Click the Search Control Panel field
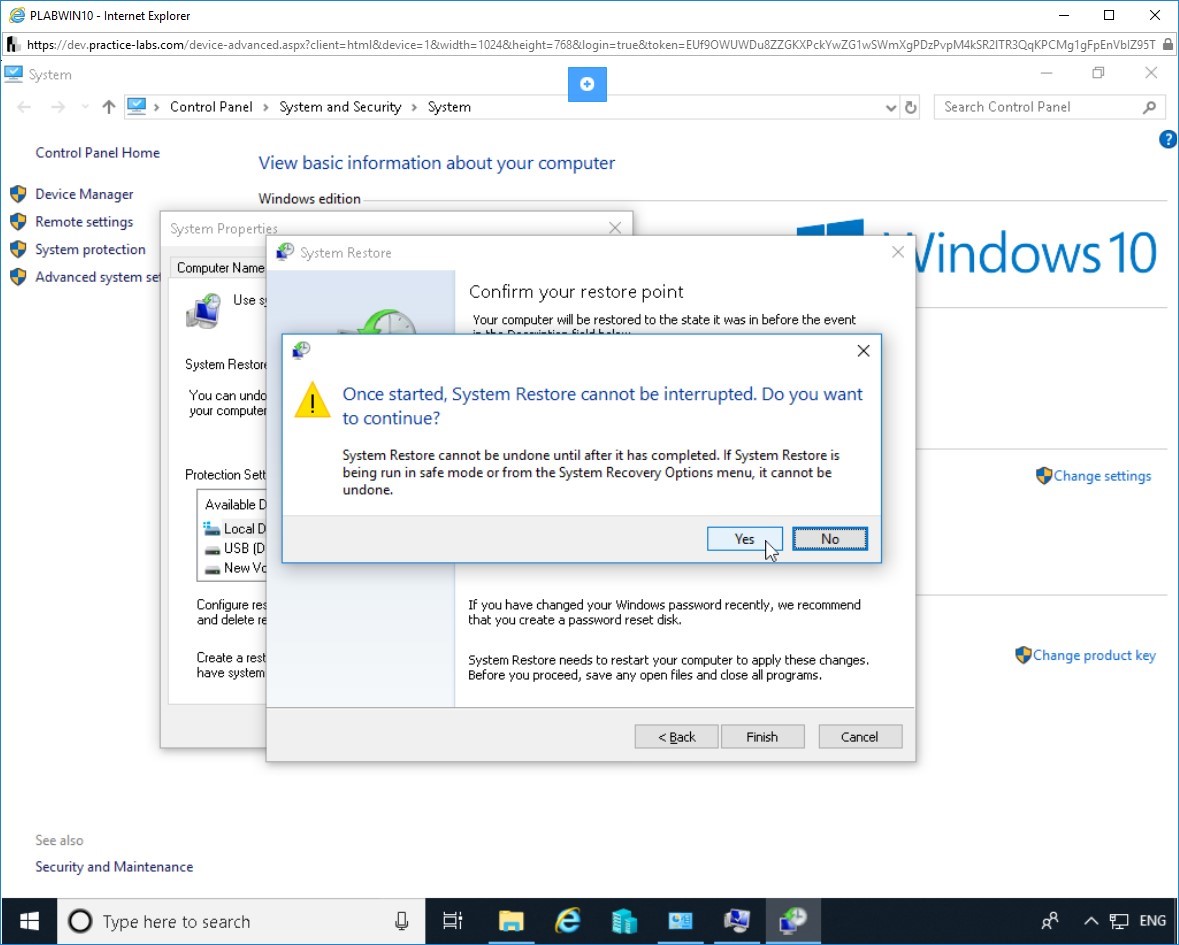Screen dimensions: 1179x945 click(1050, 108)
